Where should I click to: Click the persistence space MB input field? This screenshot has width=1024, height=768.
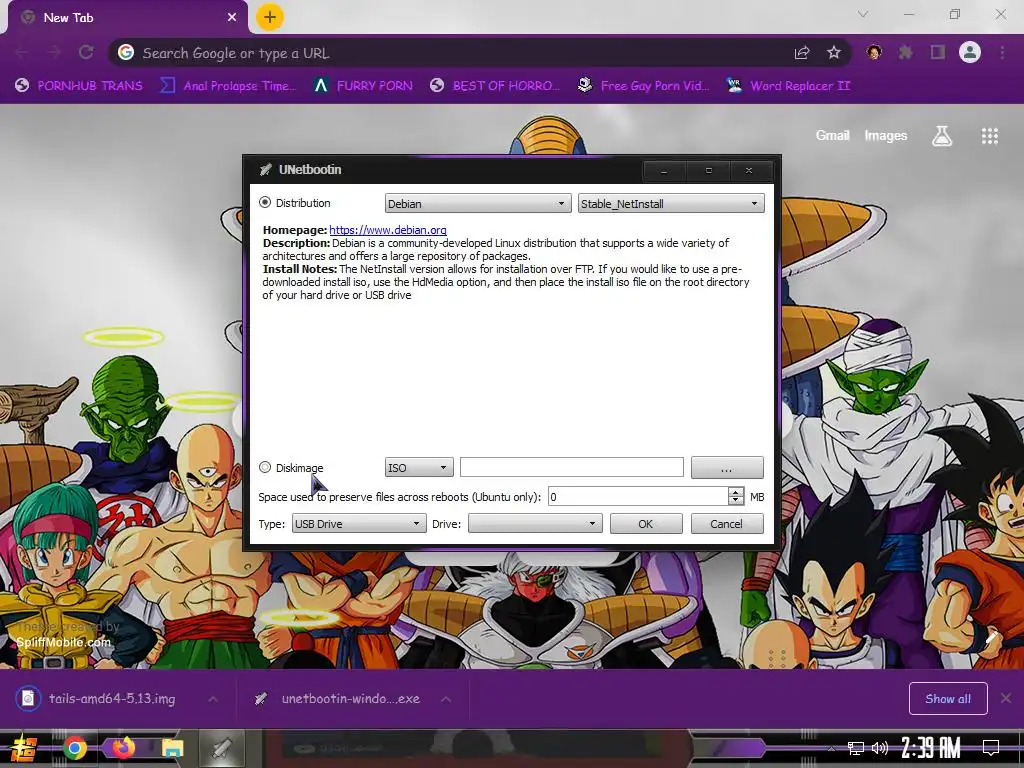coord(638,497)
